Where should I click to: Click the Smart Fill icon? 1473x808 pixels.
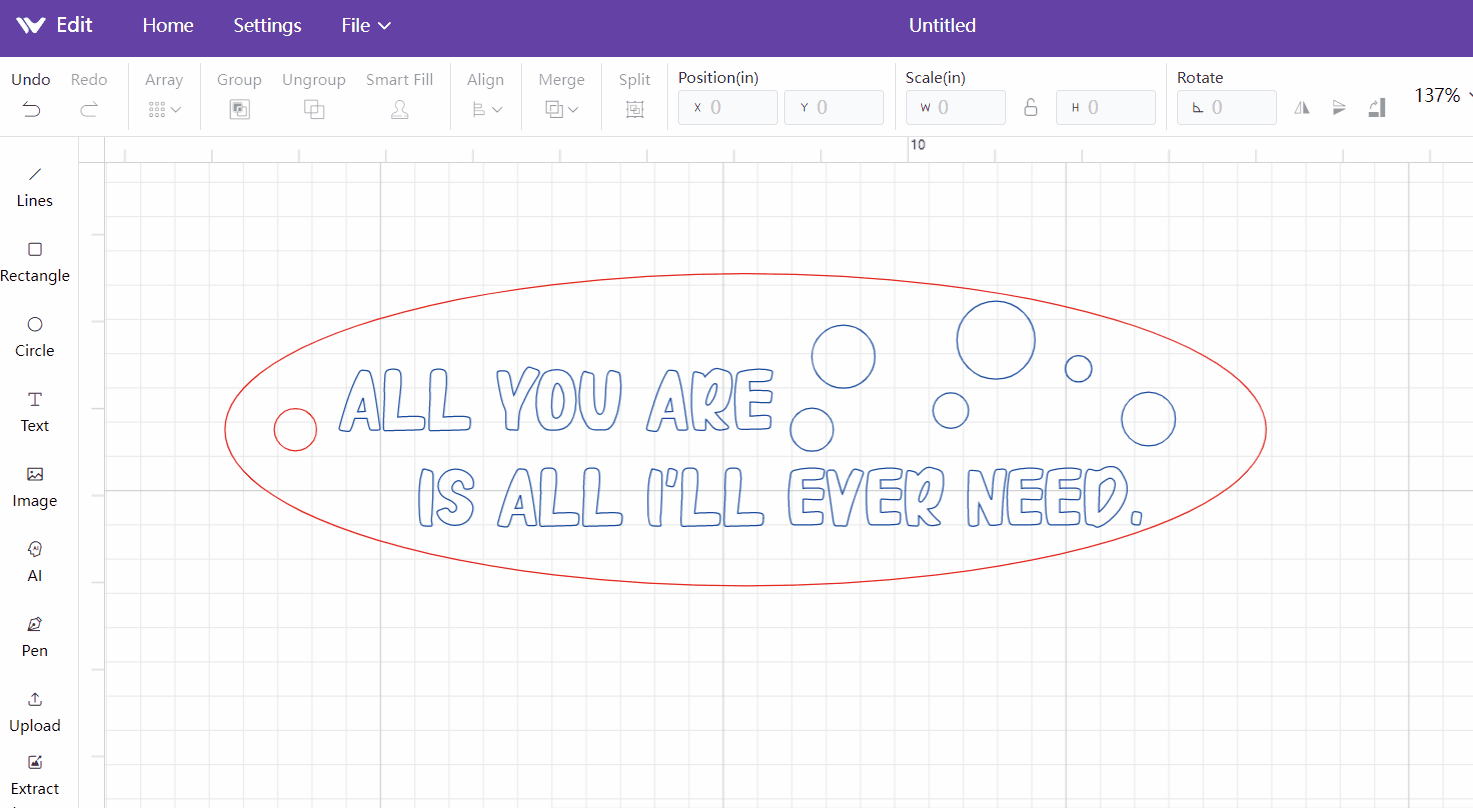399,108
